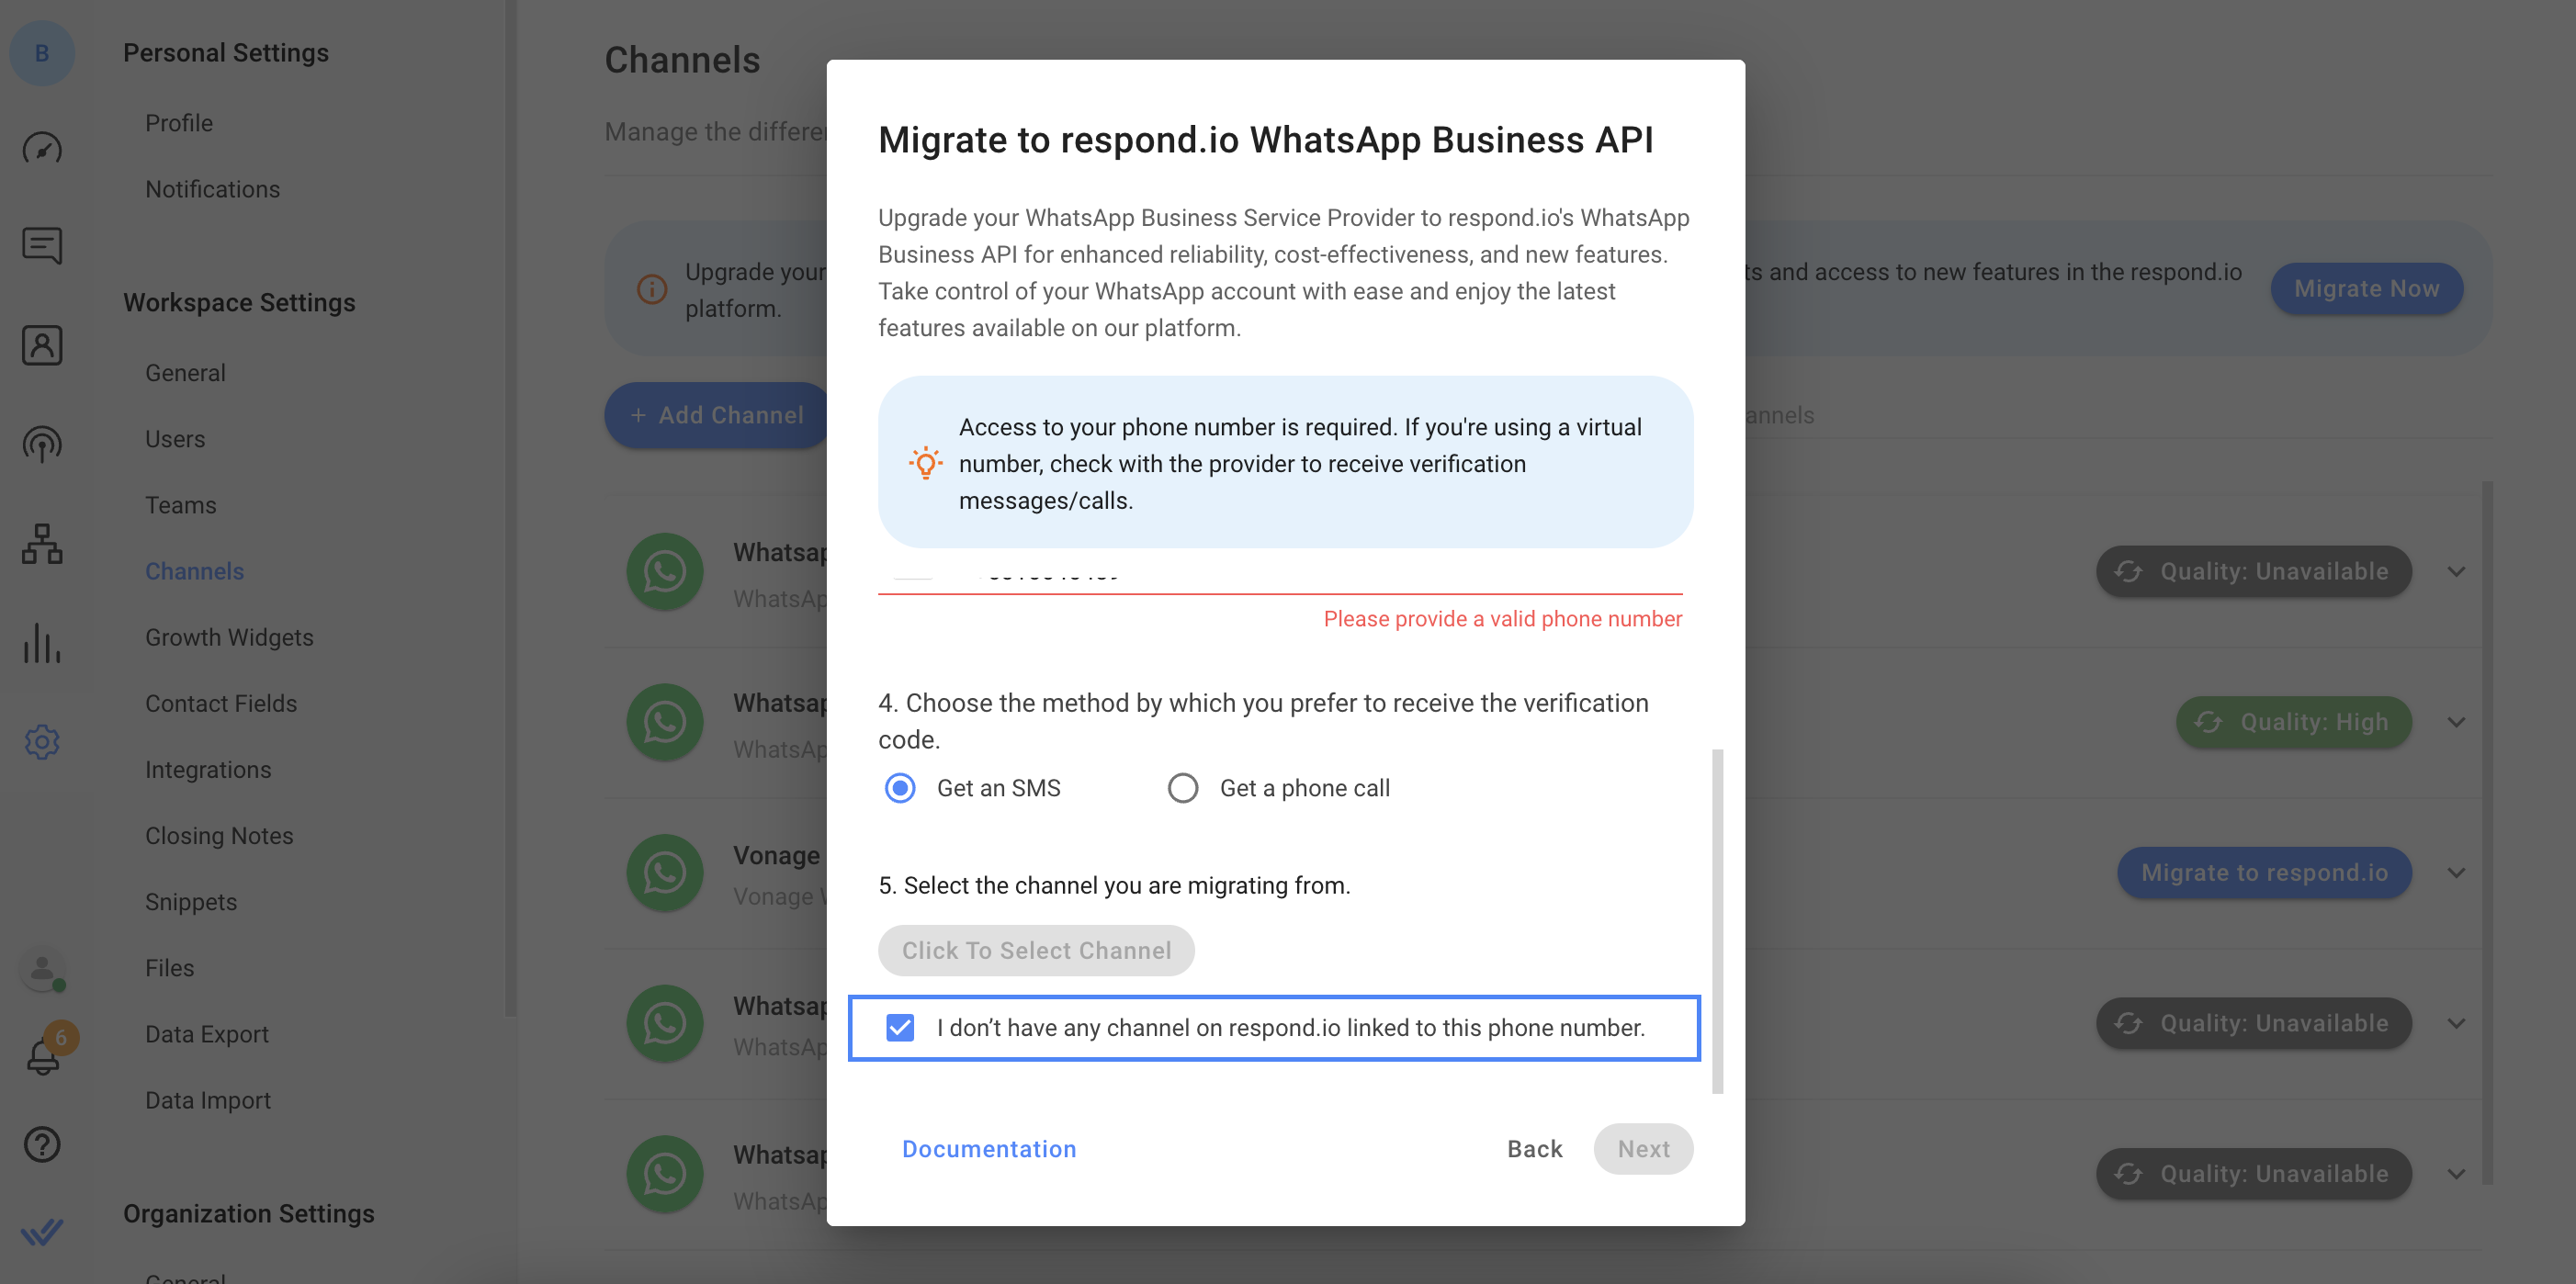Screen dimensions: 2576x1284
Task: Select the Get an SMS radio option
Action: click(900, 788)
